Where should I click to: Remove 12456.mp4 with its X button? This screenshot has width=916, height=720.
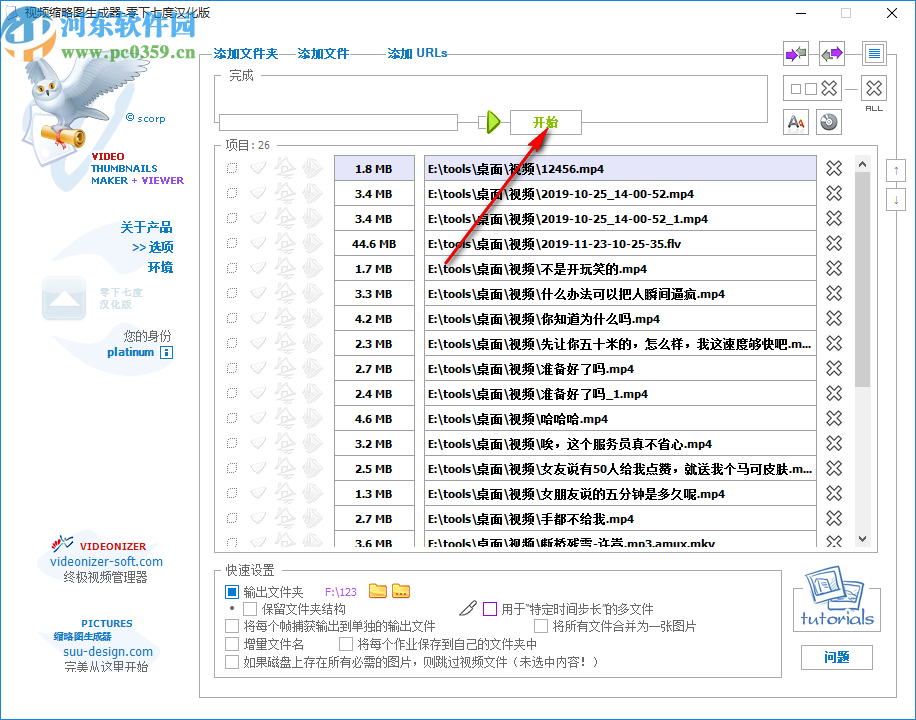point(833,168)
